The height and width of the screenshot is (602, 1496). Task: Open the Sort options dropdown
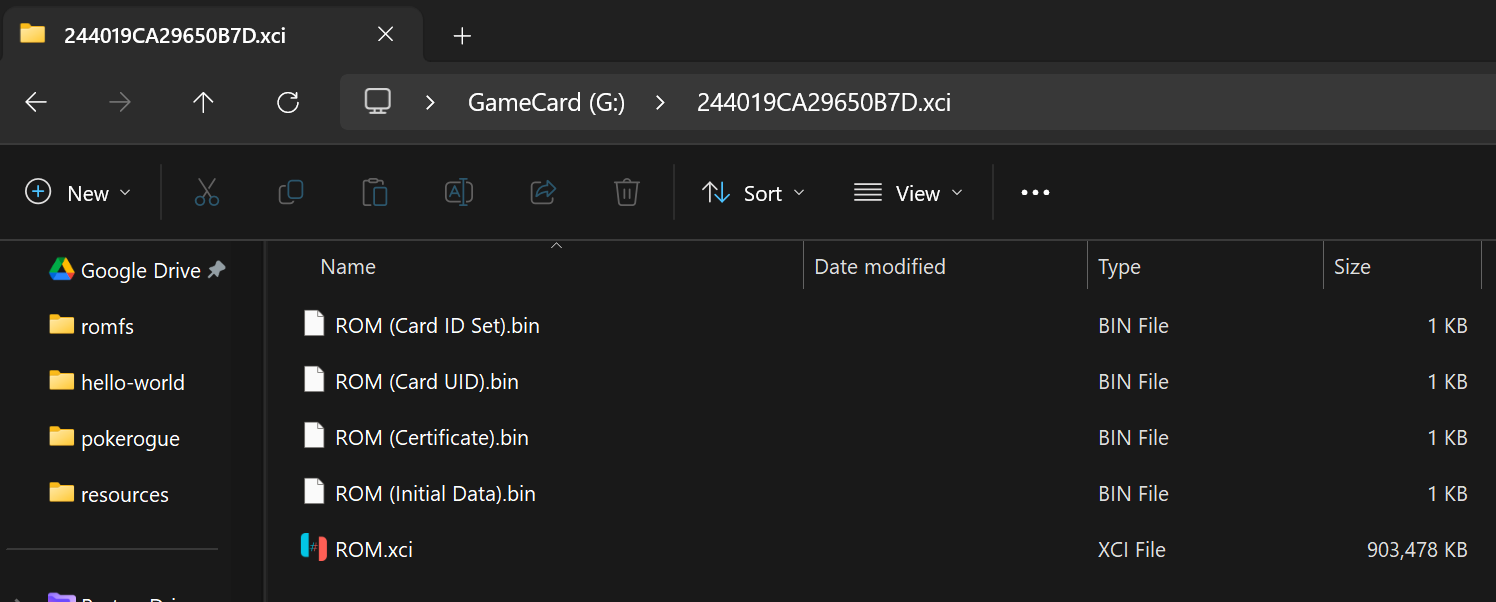[754, 193]
